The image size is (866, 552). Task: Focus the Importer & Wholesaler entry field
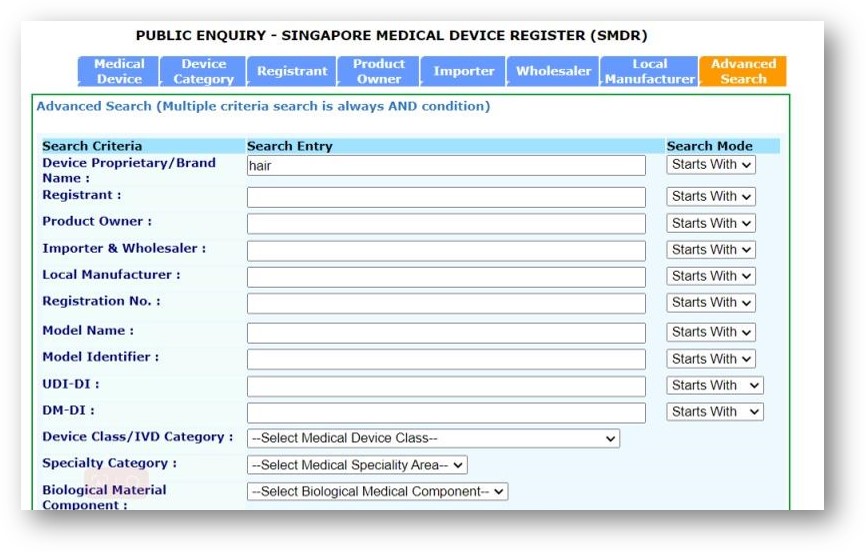tap(446, 250)
